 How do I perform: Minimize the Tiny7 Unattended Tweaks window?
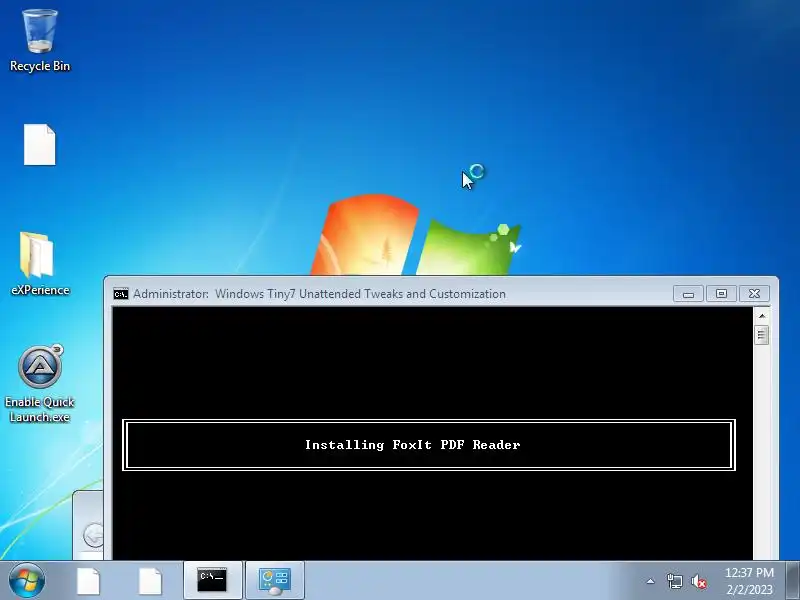688,294
